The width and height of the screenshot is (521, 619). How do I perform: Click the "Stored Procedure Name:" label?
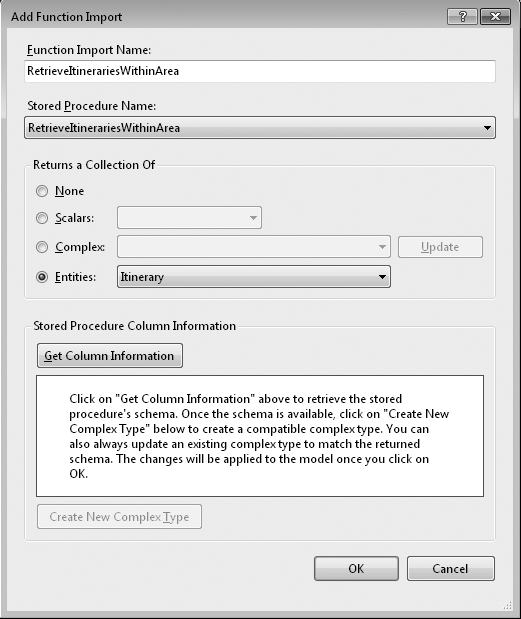tap(92, 106)
